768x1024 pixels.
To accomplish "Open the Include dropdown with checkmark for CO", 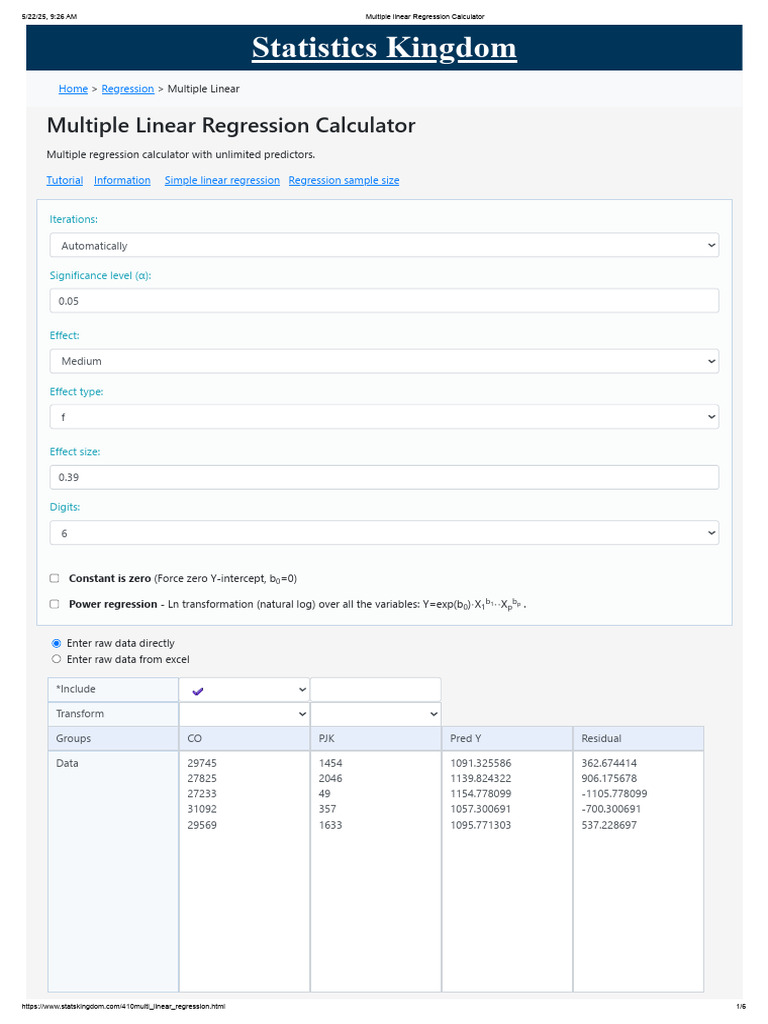I will point(244,690).
